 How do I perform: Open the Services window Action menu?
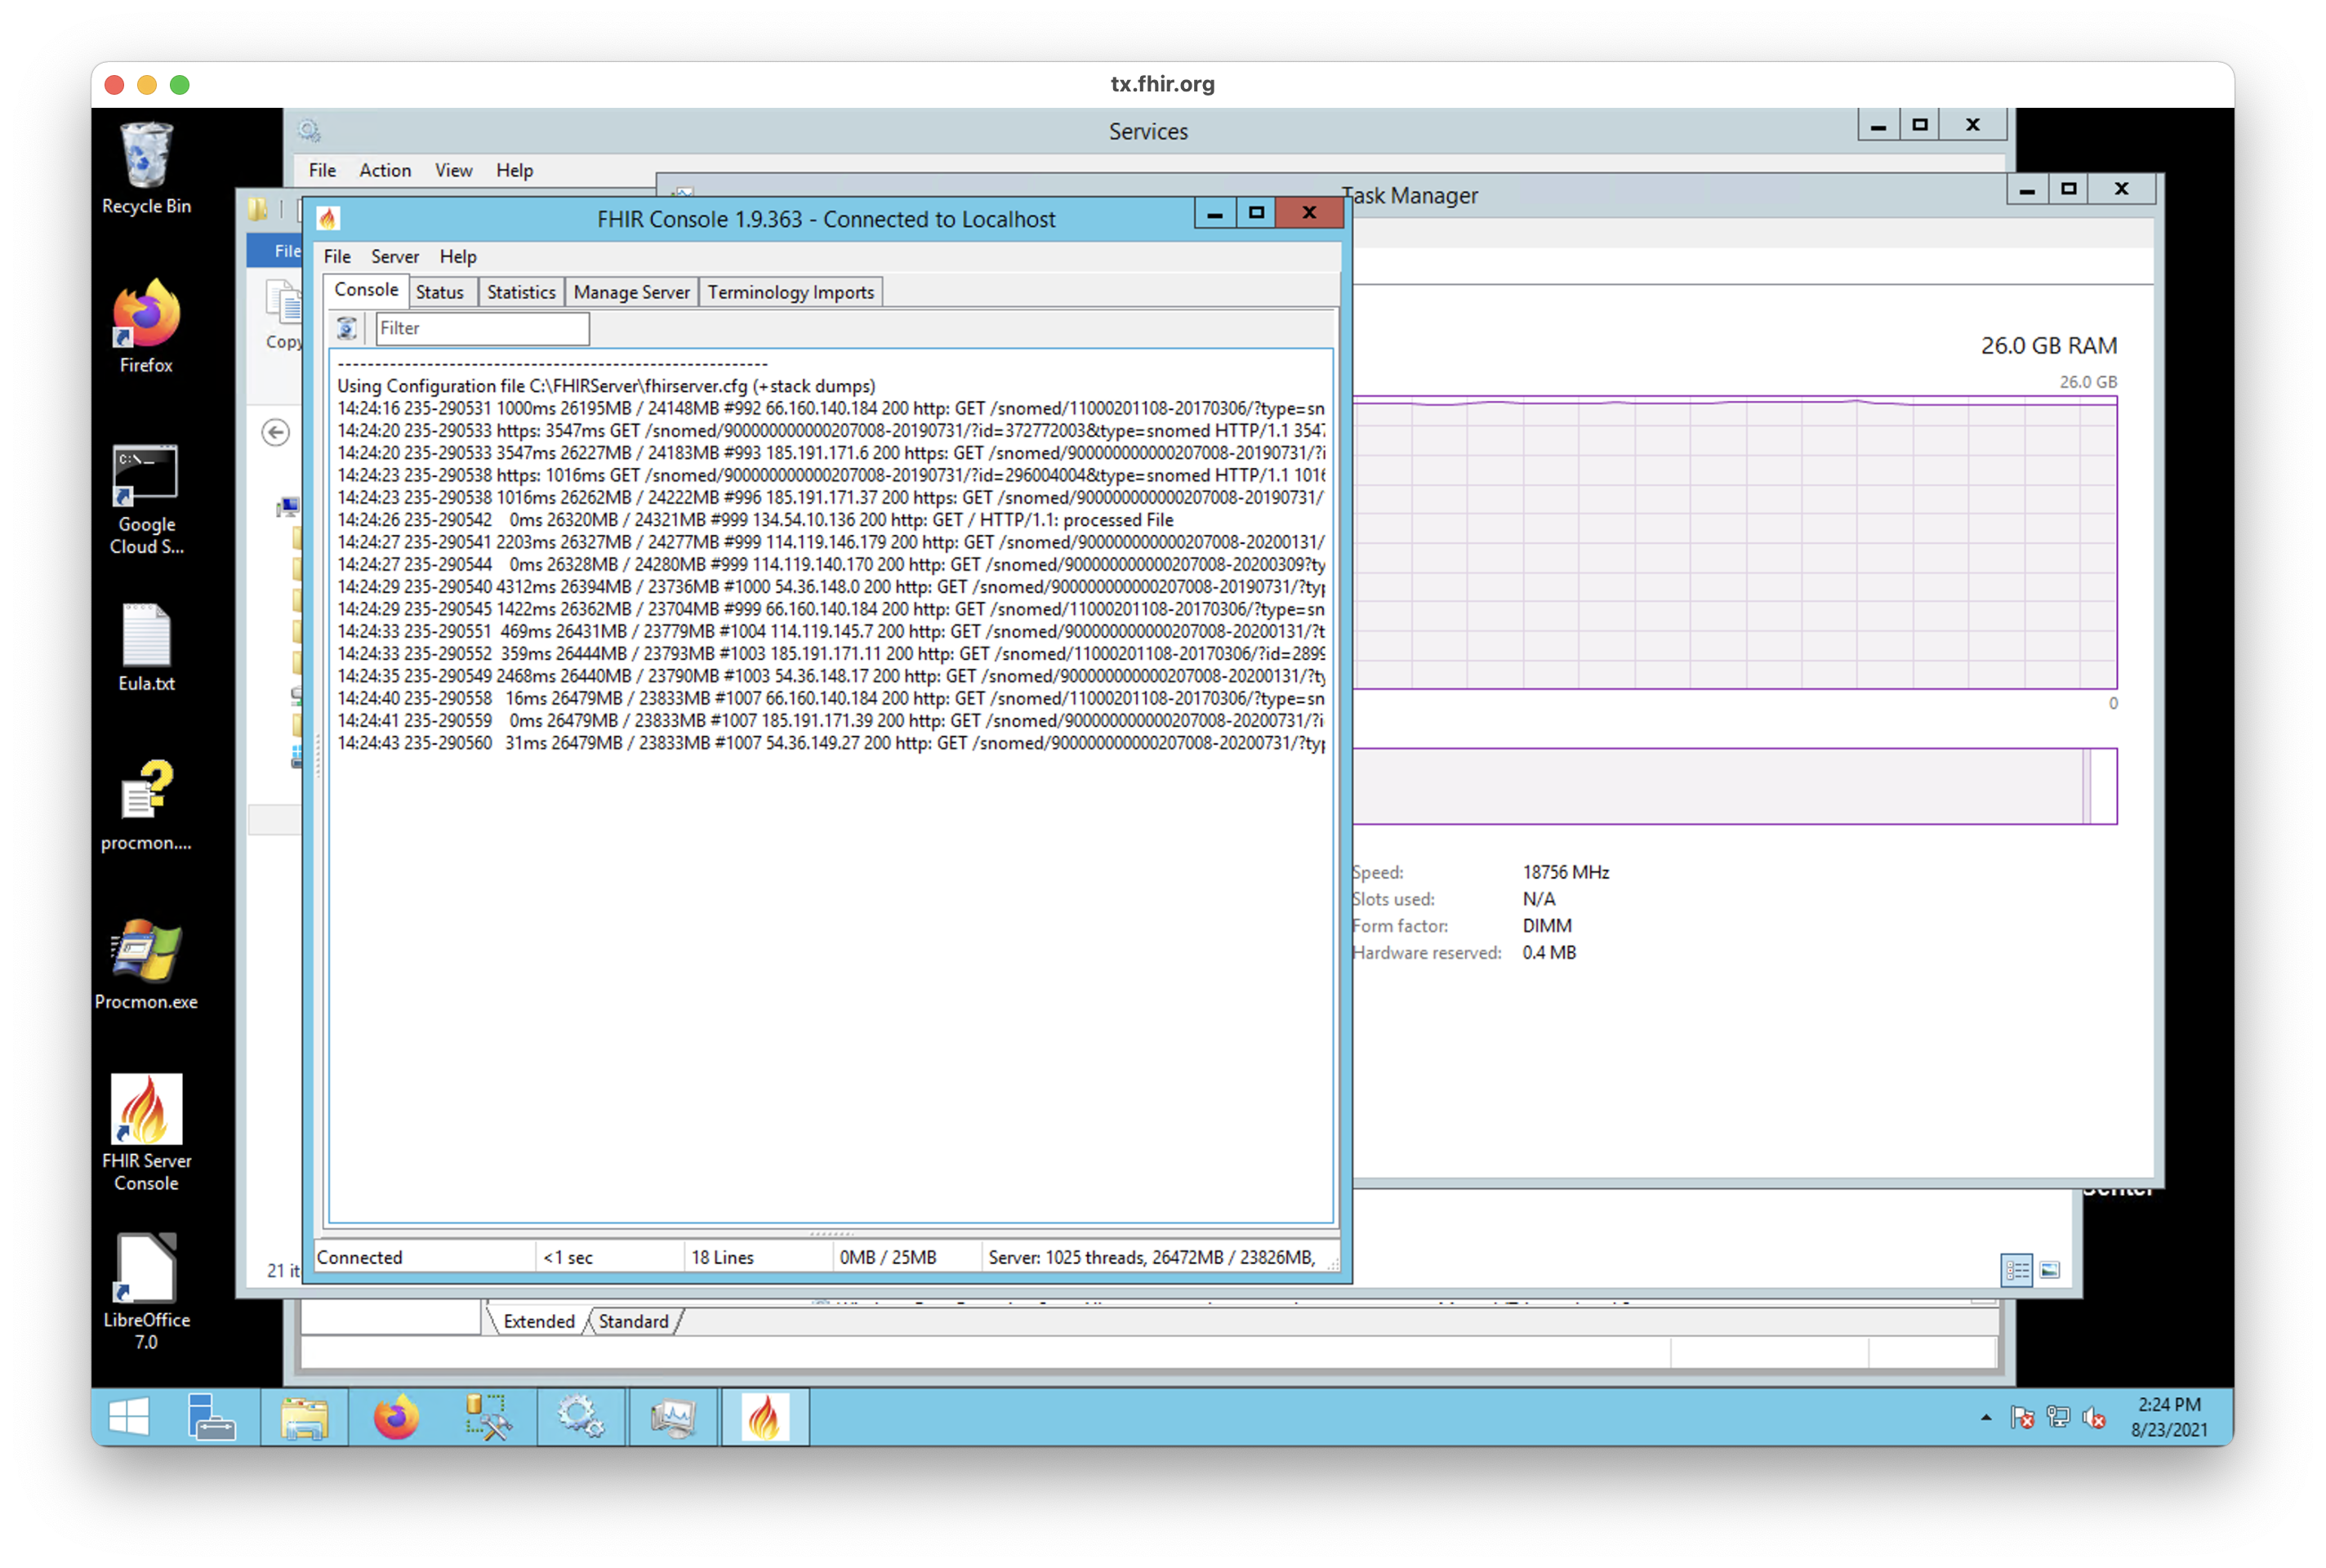click(385, 170)
